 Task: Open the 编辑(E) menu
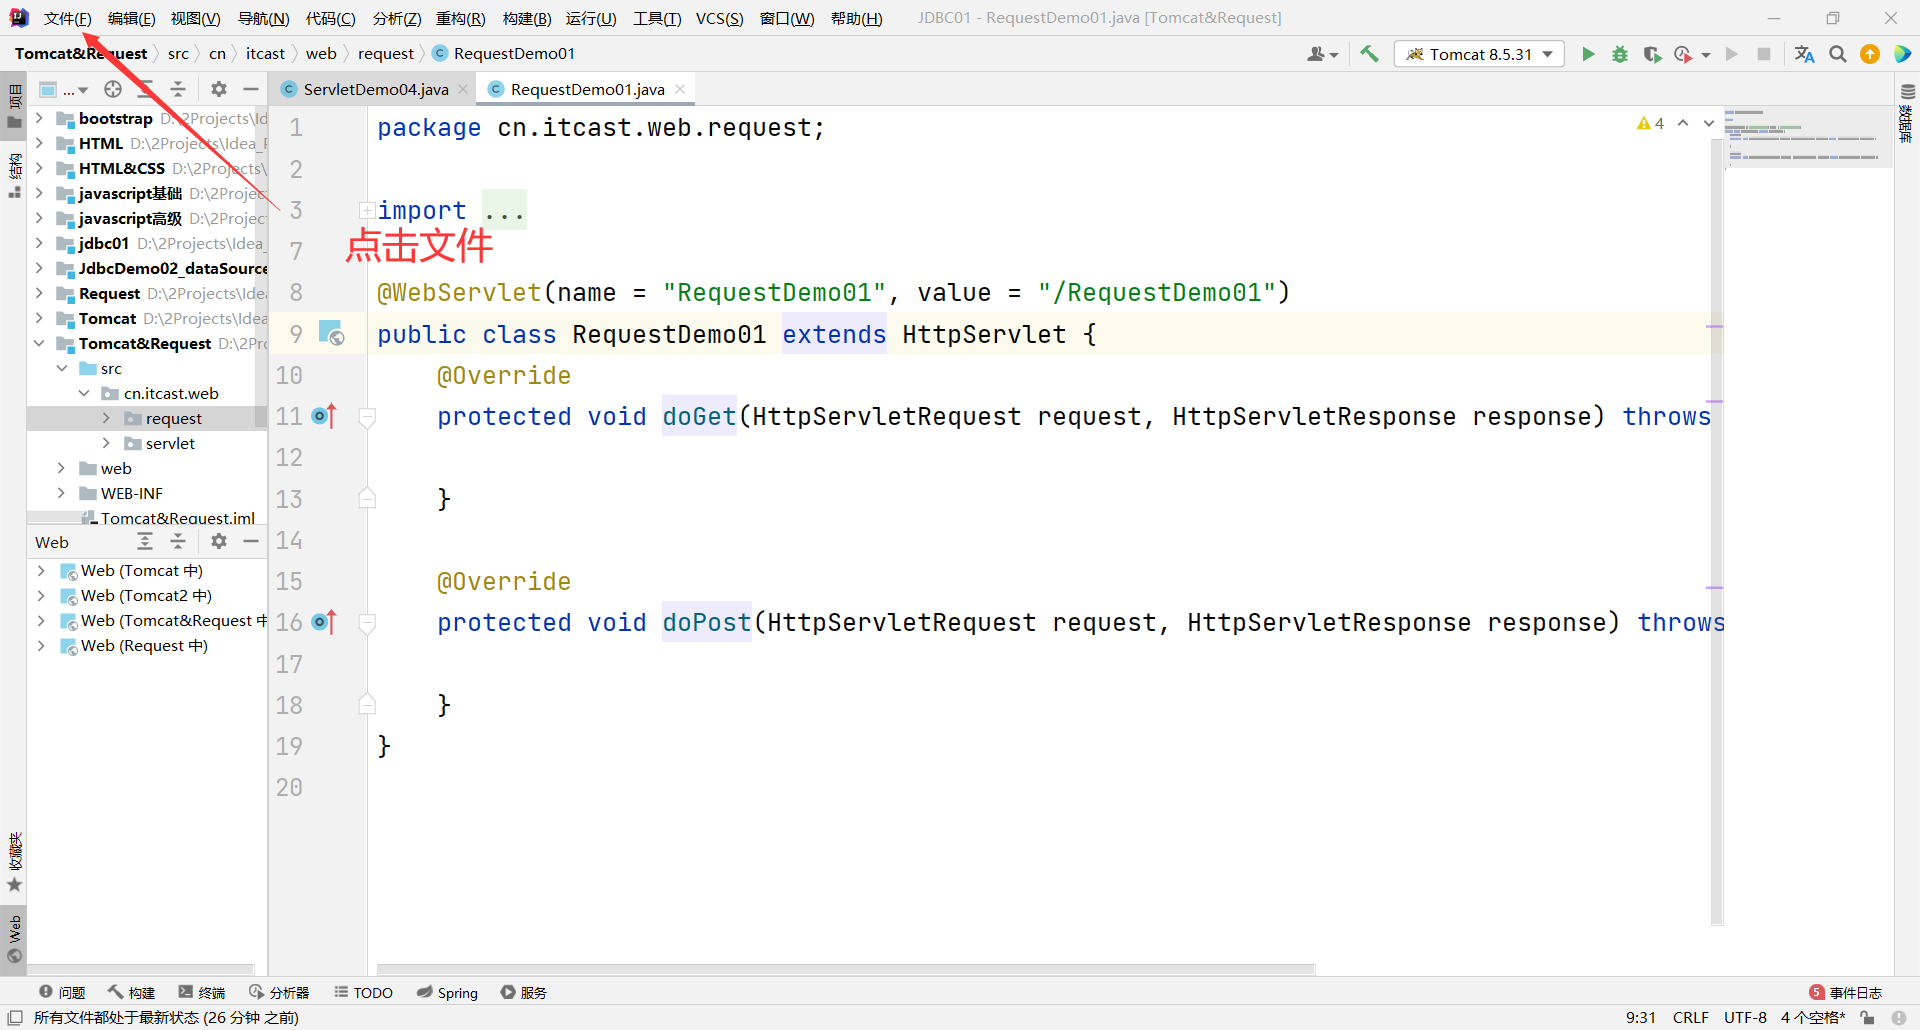point(132,19)
